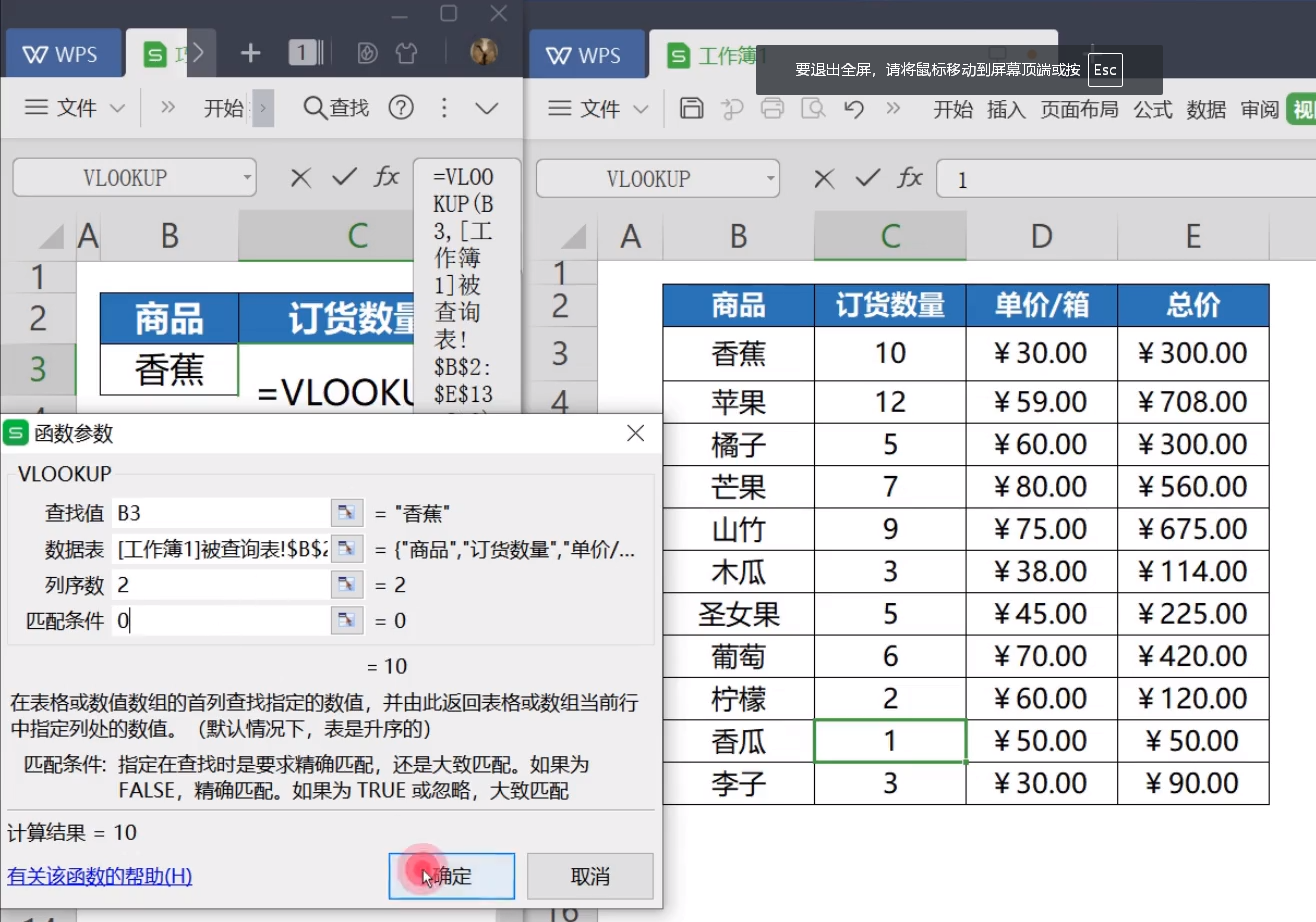The width and height of the screenshot is (1316, 922).
Task: Click into the 列序数 input field
Action: [221, 584]
